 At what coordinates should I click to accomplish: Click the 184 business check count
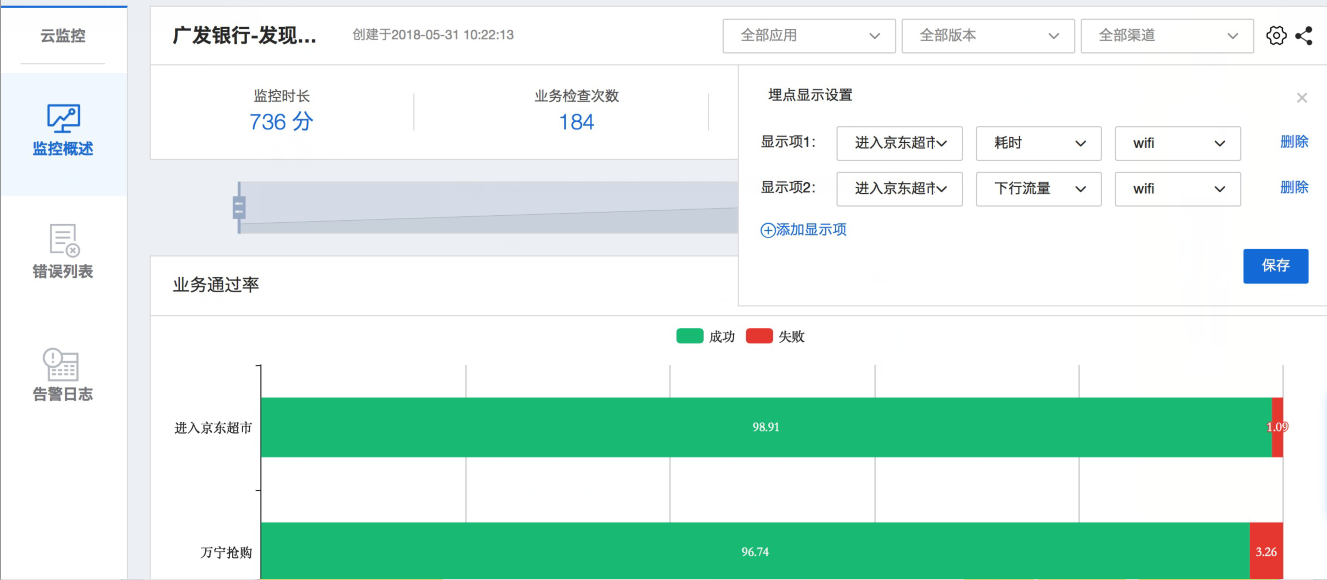(577, 123)
